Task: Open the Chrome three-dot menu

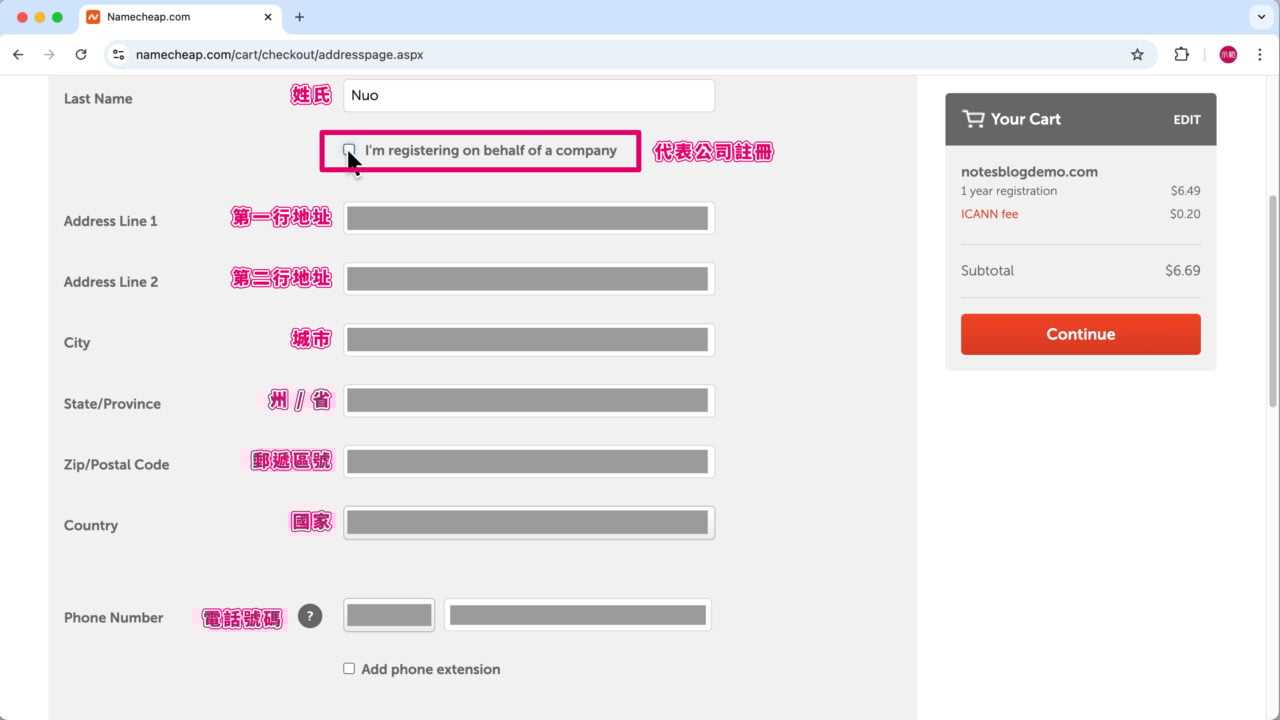Action: click(1261, 55)
